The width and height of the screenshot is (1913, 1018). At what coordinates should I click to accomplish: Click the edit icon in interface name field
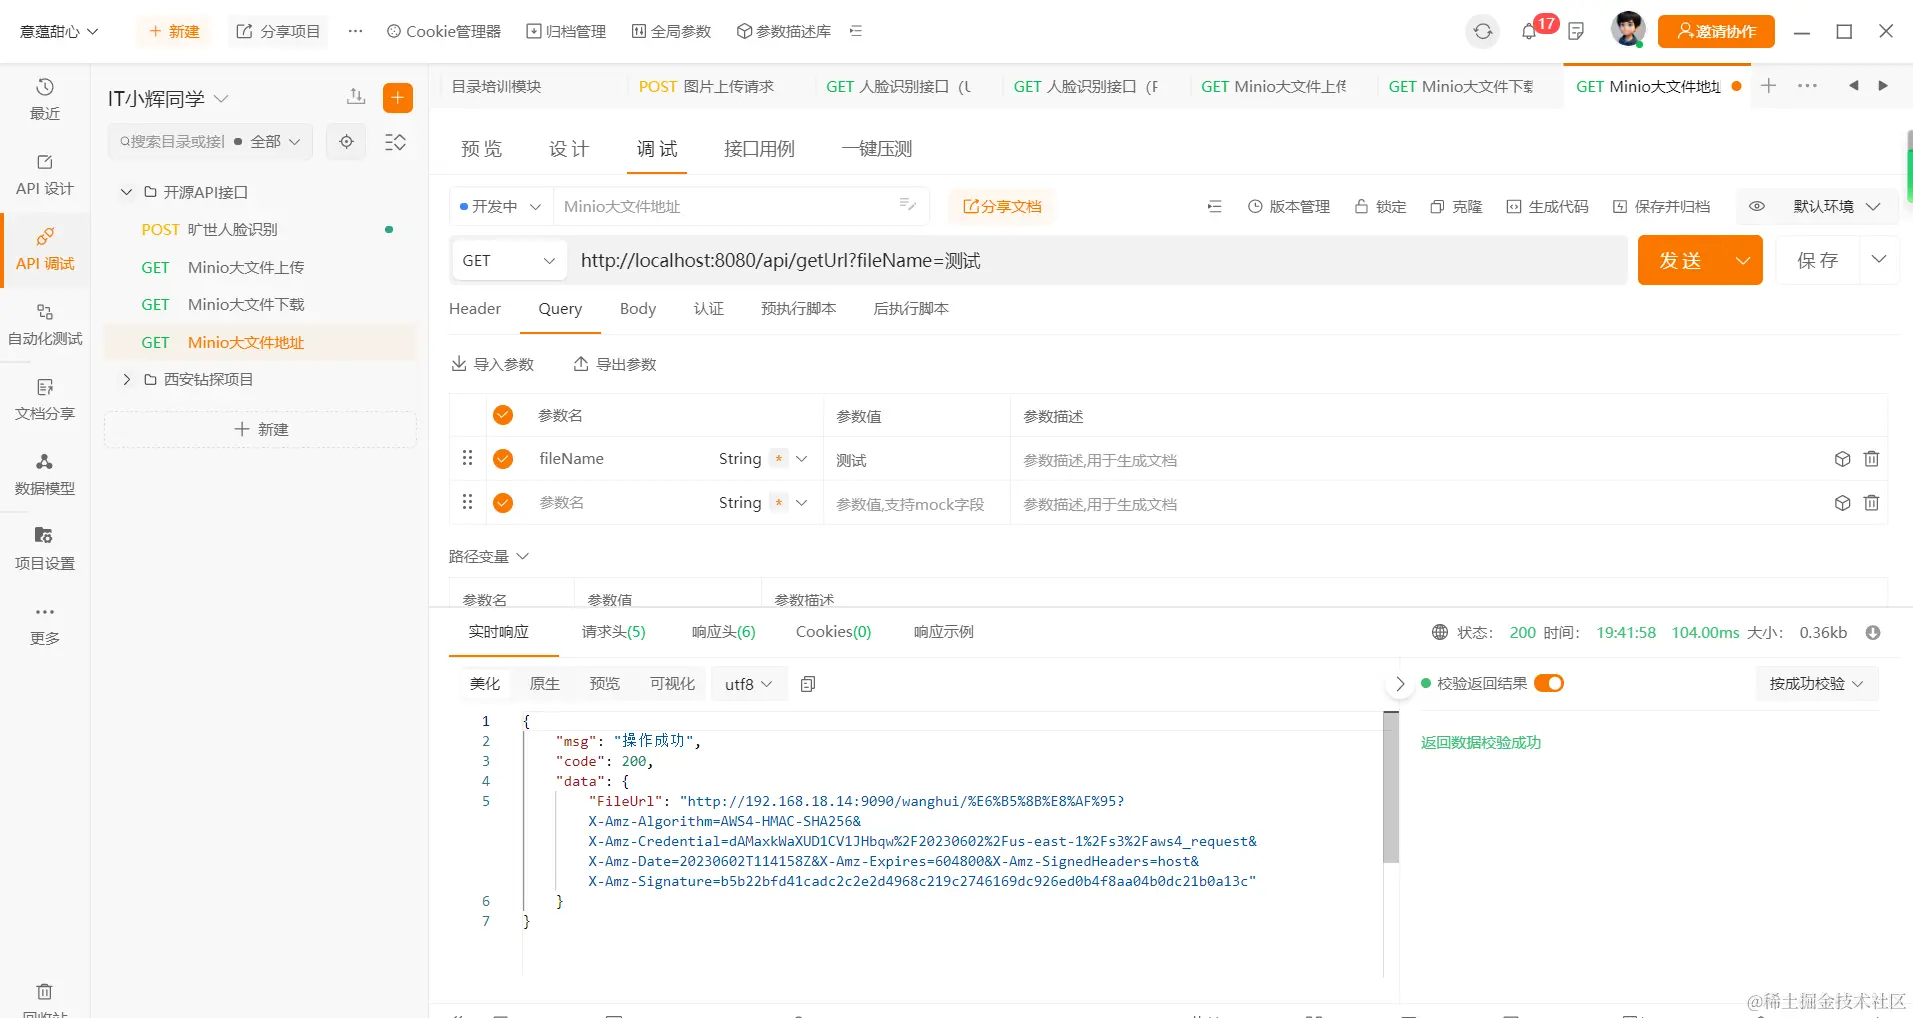pos(908,205)
